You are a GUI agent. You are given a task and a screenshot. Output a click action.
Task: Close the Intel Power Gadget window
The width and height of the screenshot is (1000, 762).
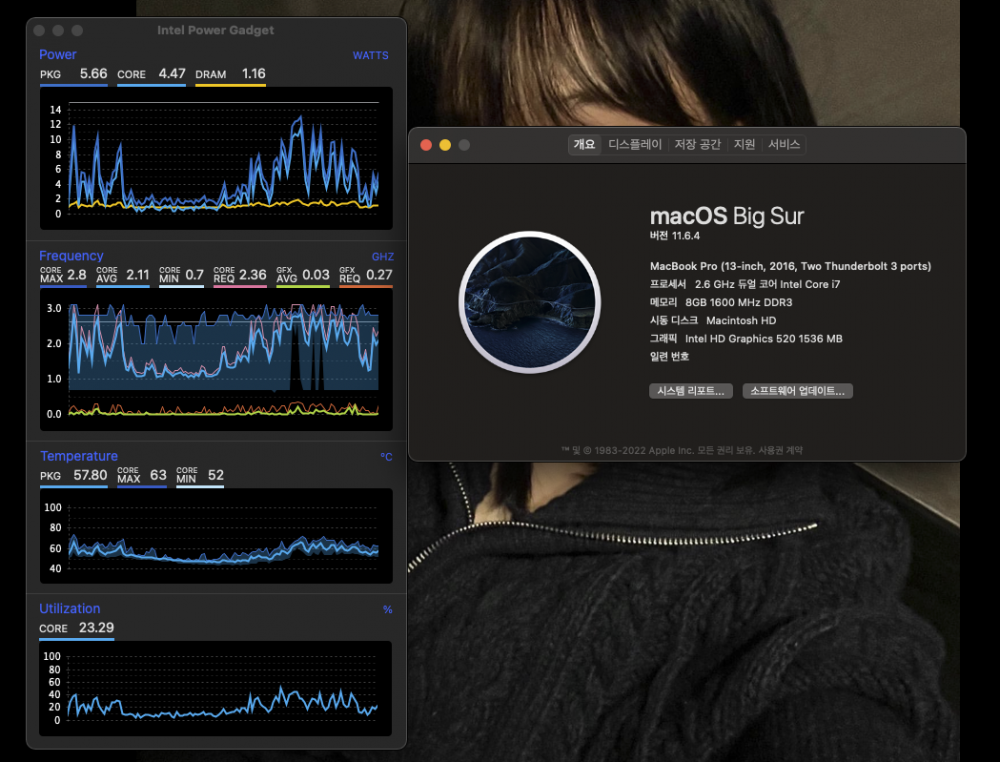click(39, 30)
